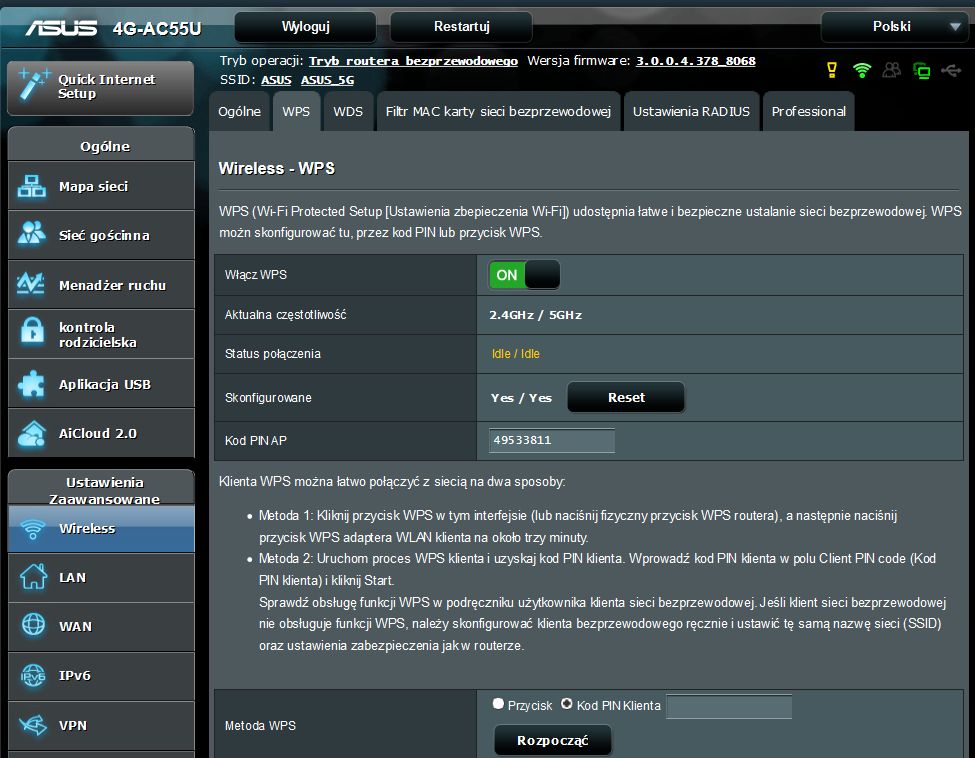Image resolution: width=975 pixels, height=758 pixels.
Task: Click the 2.4GHz / 5GHz frequency text
Action: click(x=535, y=315)
